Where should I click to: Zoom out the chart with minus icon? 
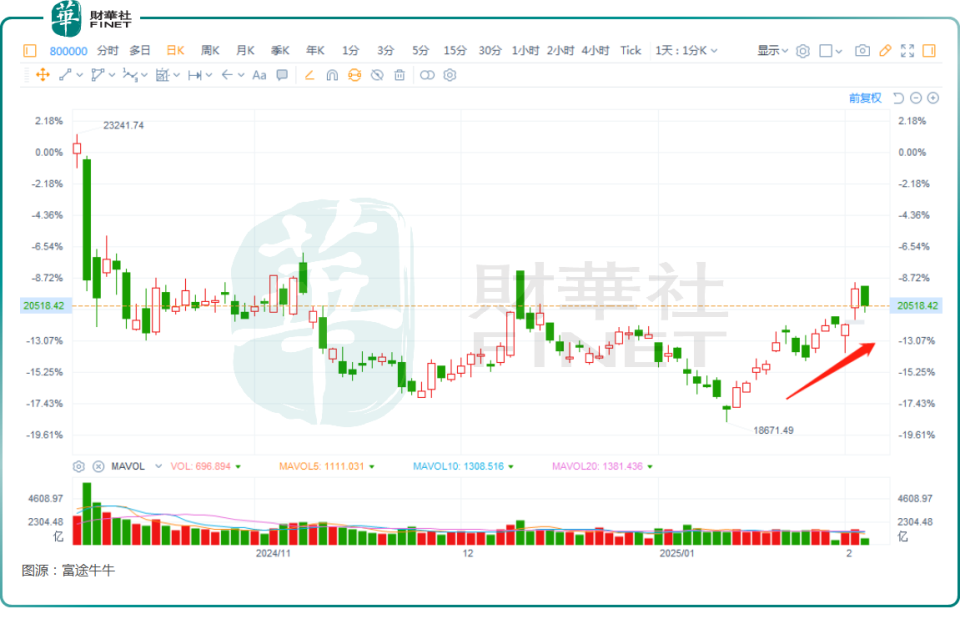pos(916,98)
